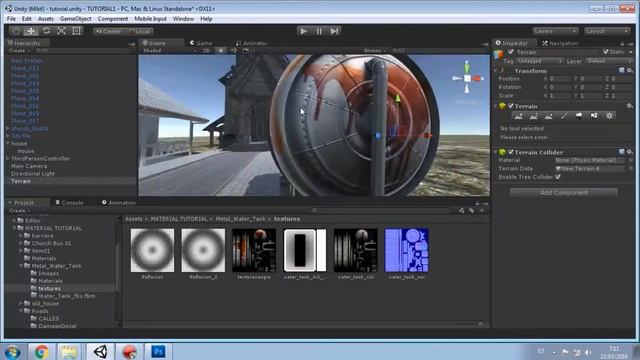Image resolution: width=640 pixels, height=360 pixels.
Task: Toggle Enable Tree Collider checkbox
Action: [x=558, y=177]
